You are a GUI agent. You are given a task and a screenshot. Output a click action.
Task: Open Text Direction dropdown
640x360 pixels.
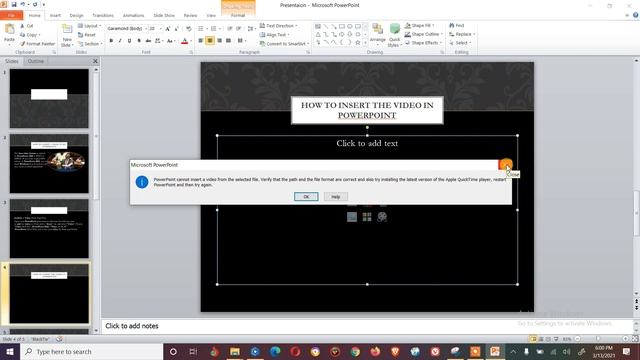pyautogui.click(x=278, y=26)
